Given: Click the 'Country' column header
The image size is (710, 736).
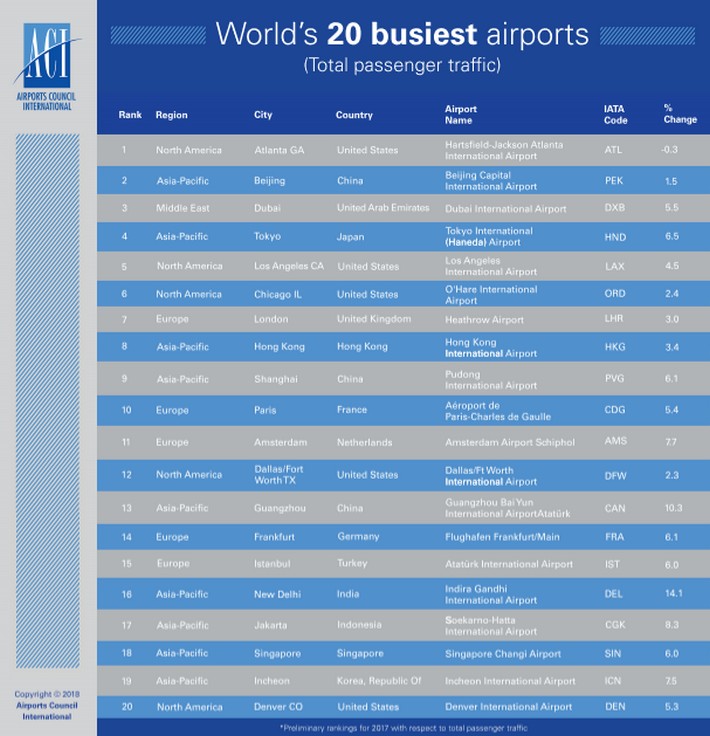Looking at the screenshot, I should tap(354, 115).
